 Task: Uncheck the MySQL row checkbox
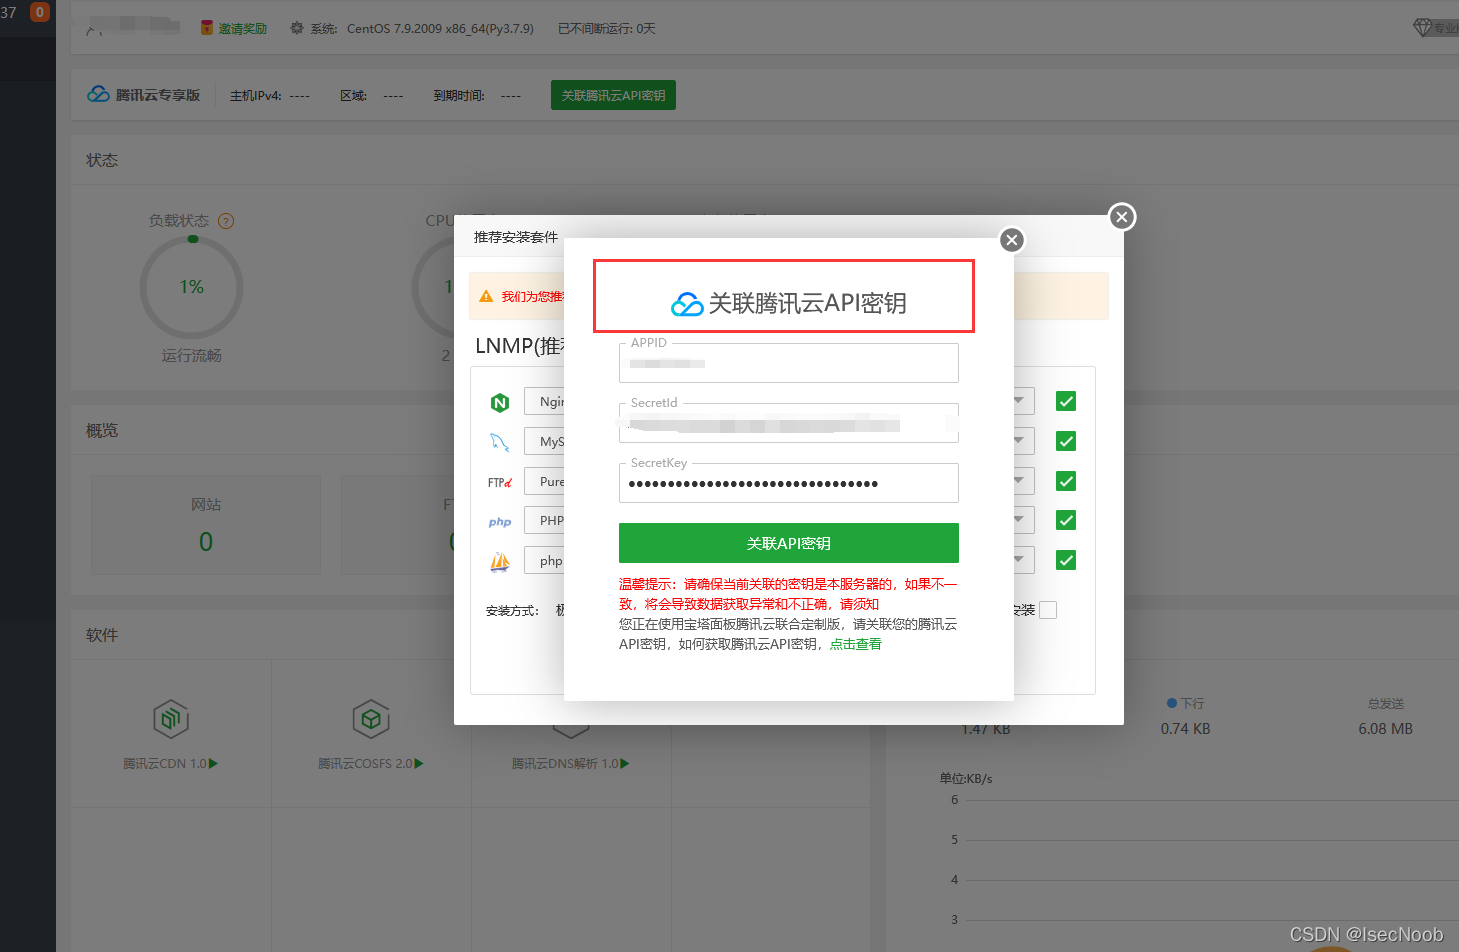1066,441
